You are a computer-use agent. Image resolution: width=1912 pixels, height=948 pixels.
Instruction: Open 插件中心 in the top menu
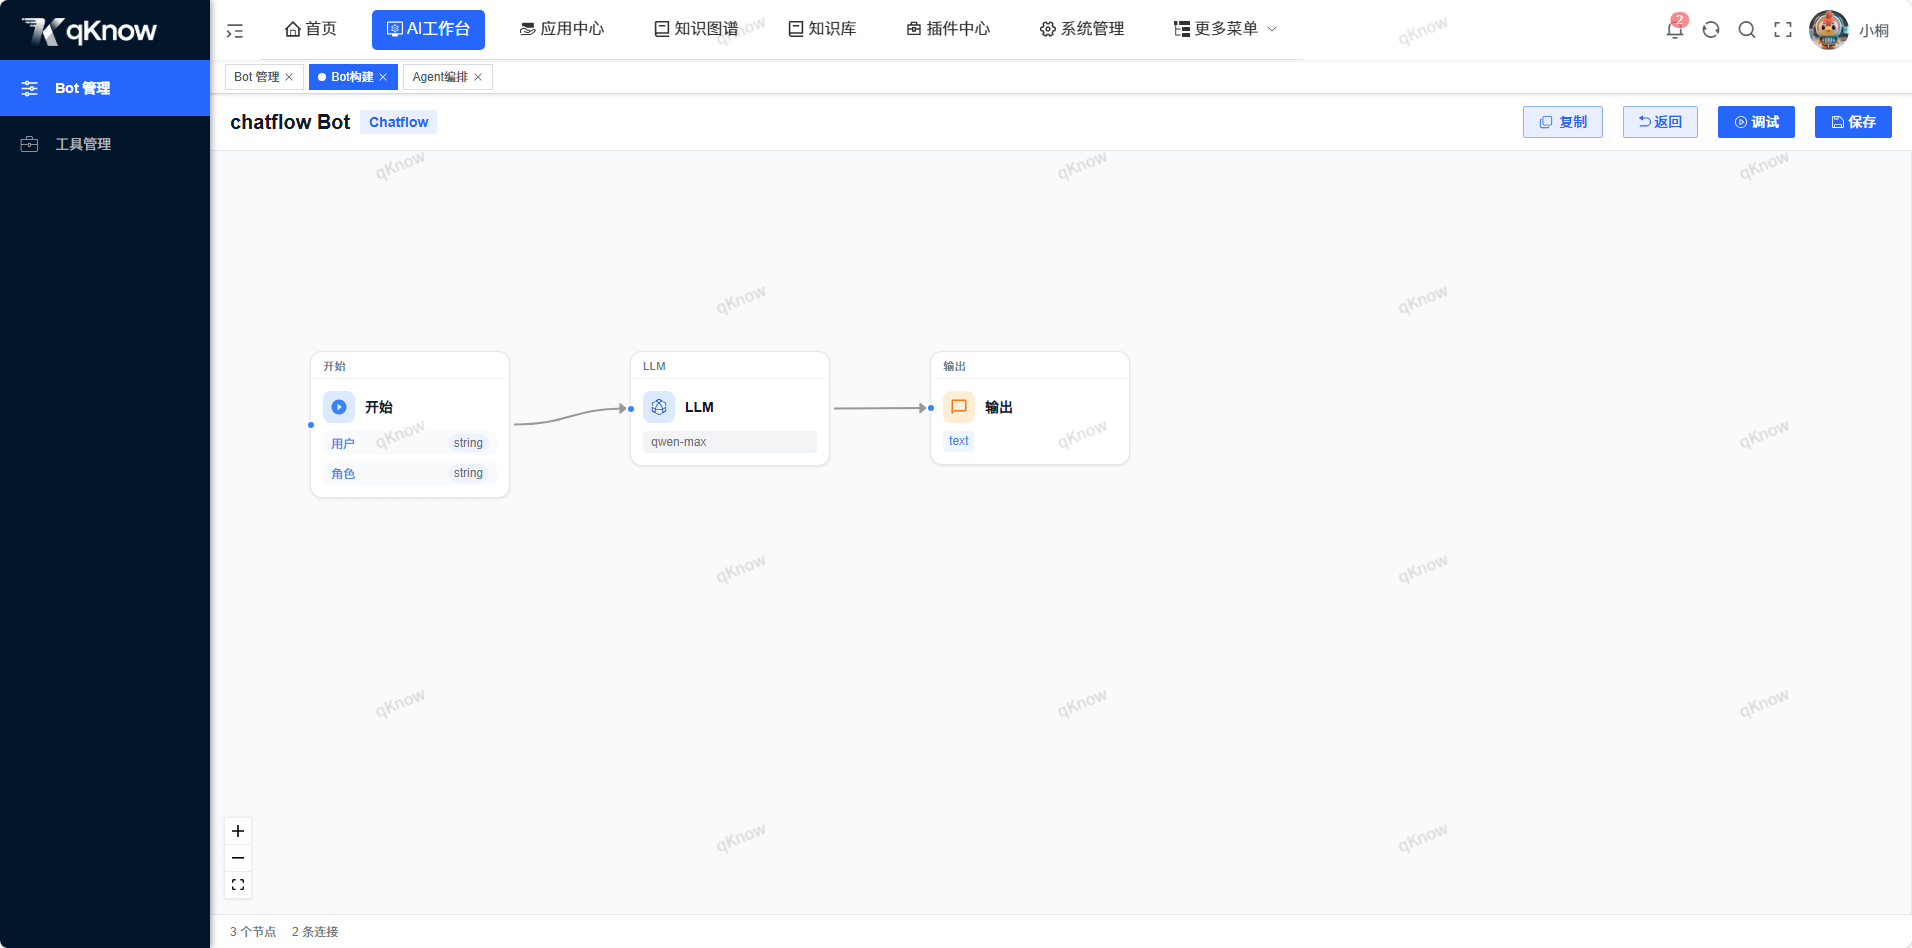point(948,29)
